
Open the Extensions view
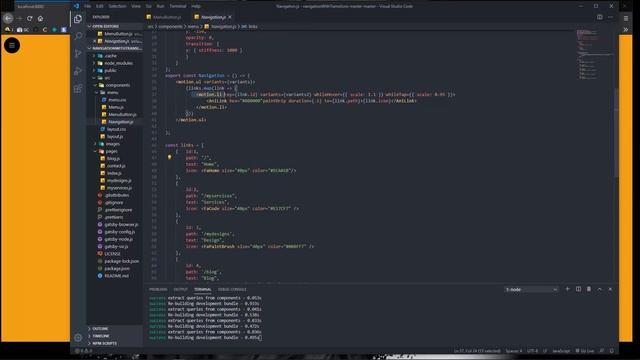tap(78, 89)
